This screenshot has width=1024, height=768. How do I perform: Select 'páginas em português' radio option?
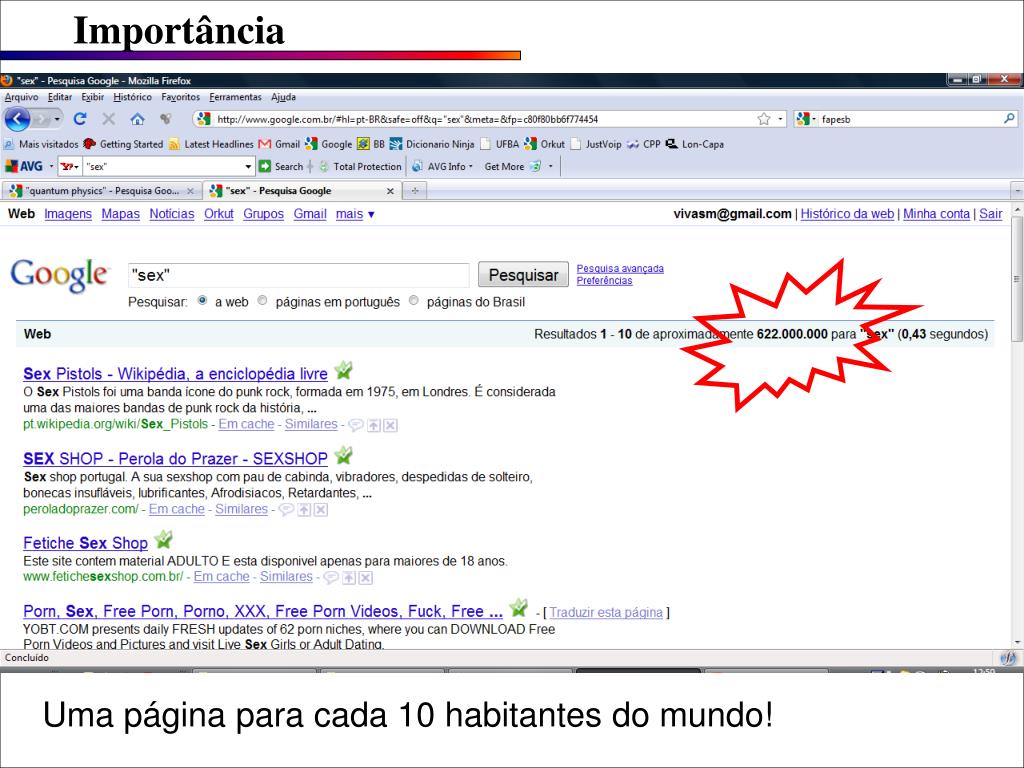pos(263,300)
